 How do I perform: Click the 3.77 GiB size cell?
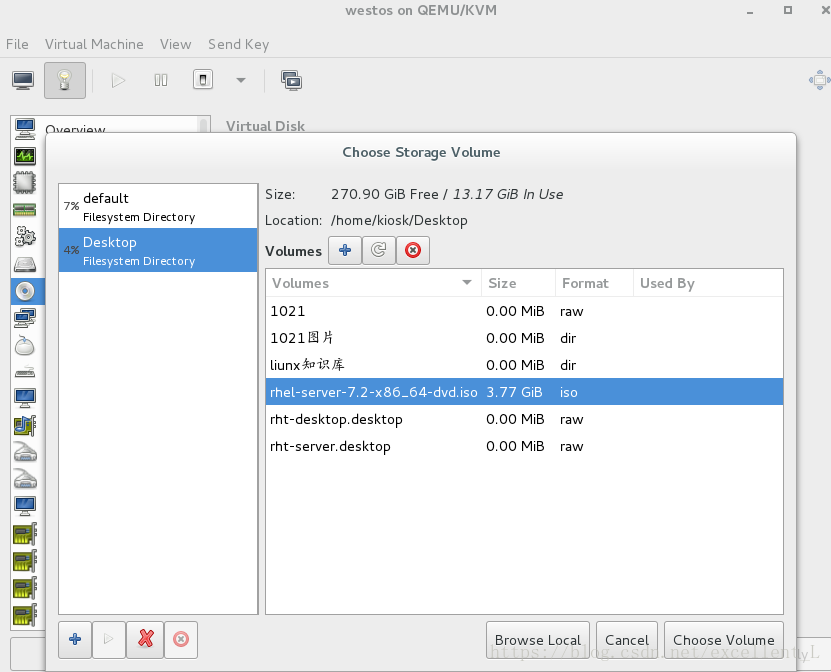514,392
